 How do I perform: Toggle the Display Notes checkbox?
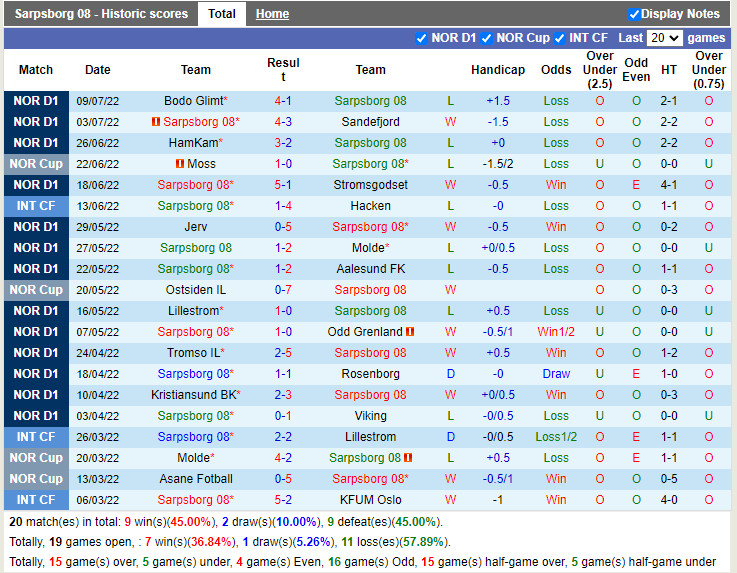634,15
